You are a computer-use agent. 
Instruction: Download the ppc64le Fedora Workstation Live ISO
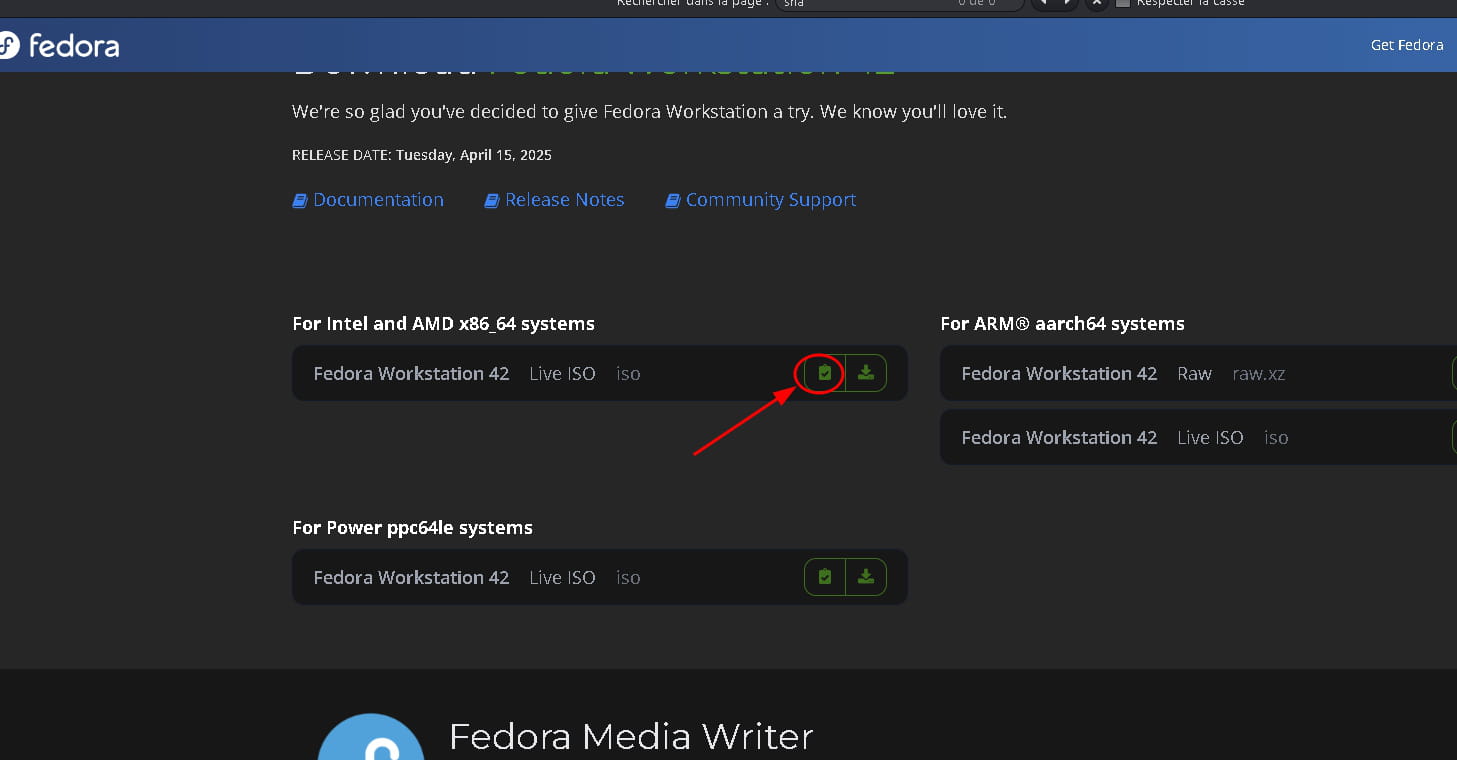[x=866, y=577]
